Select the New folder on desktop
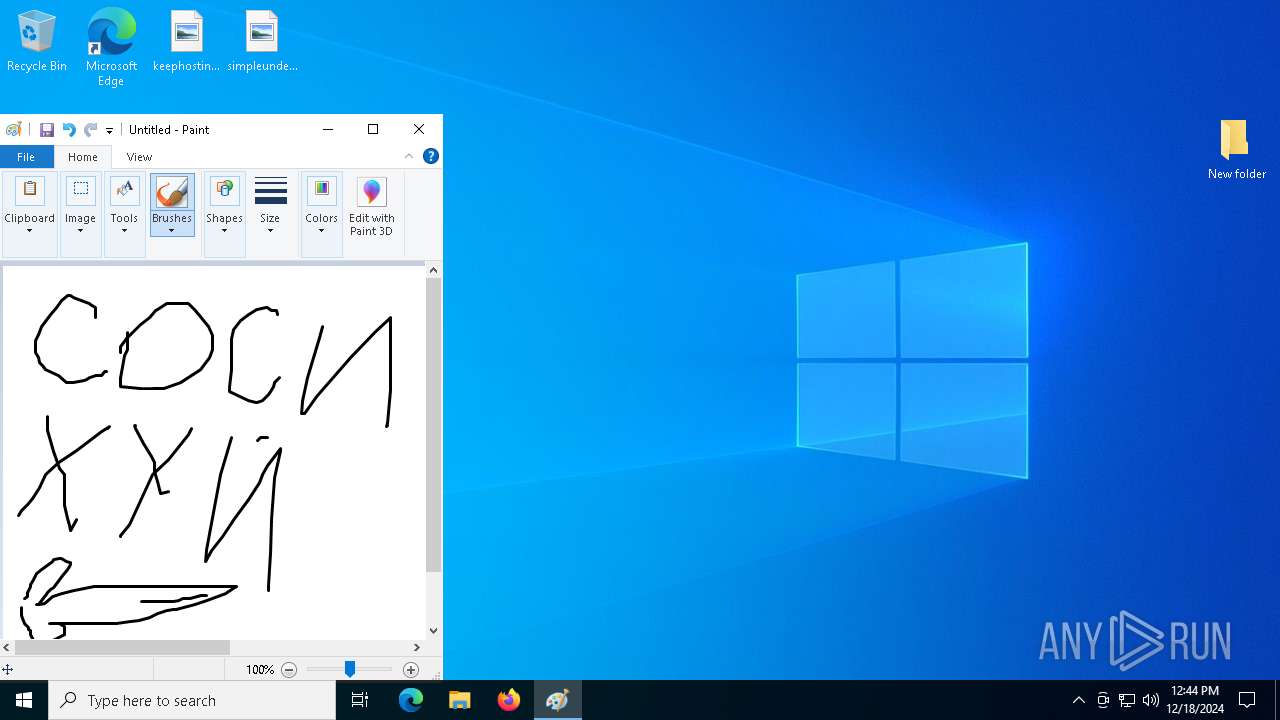 1236,150
